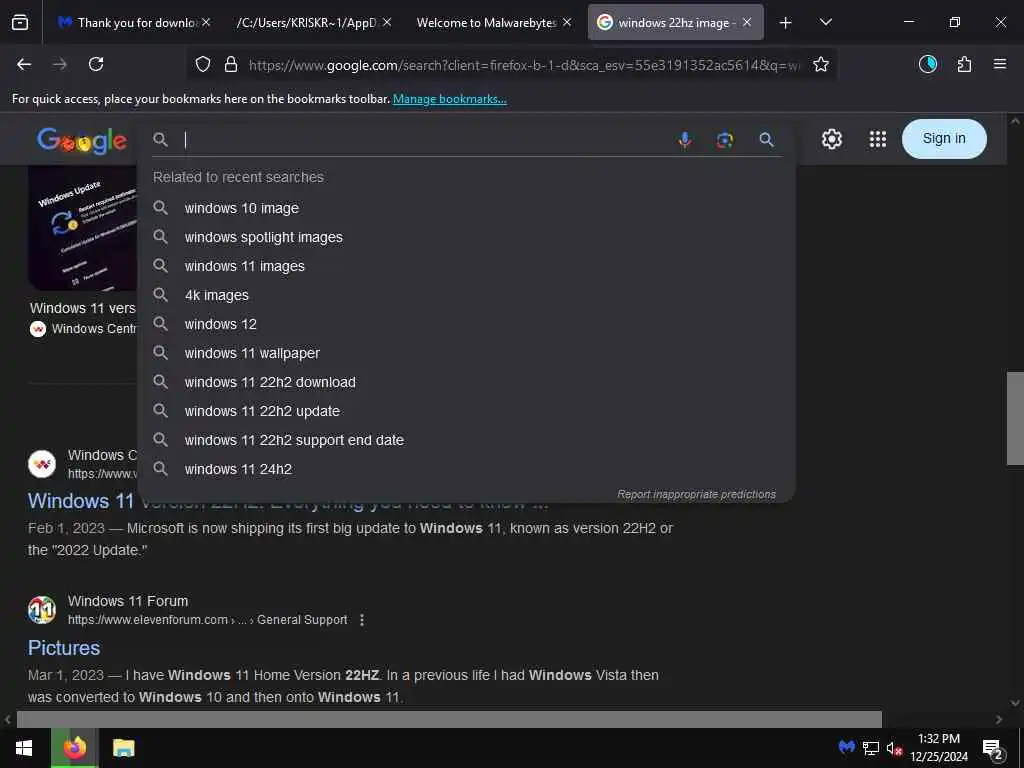Choose suggestion 'windows 11 wallpaper'
The width and height of the screenshot is (1024, 768).
pyautogui.click(x=466, y=353)
